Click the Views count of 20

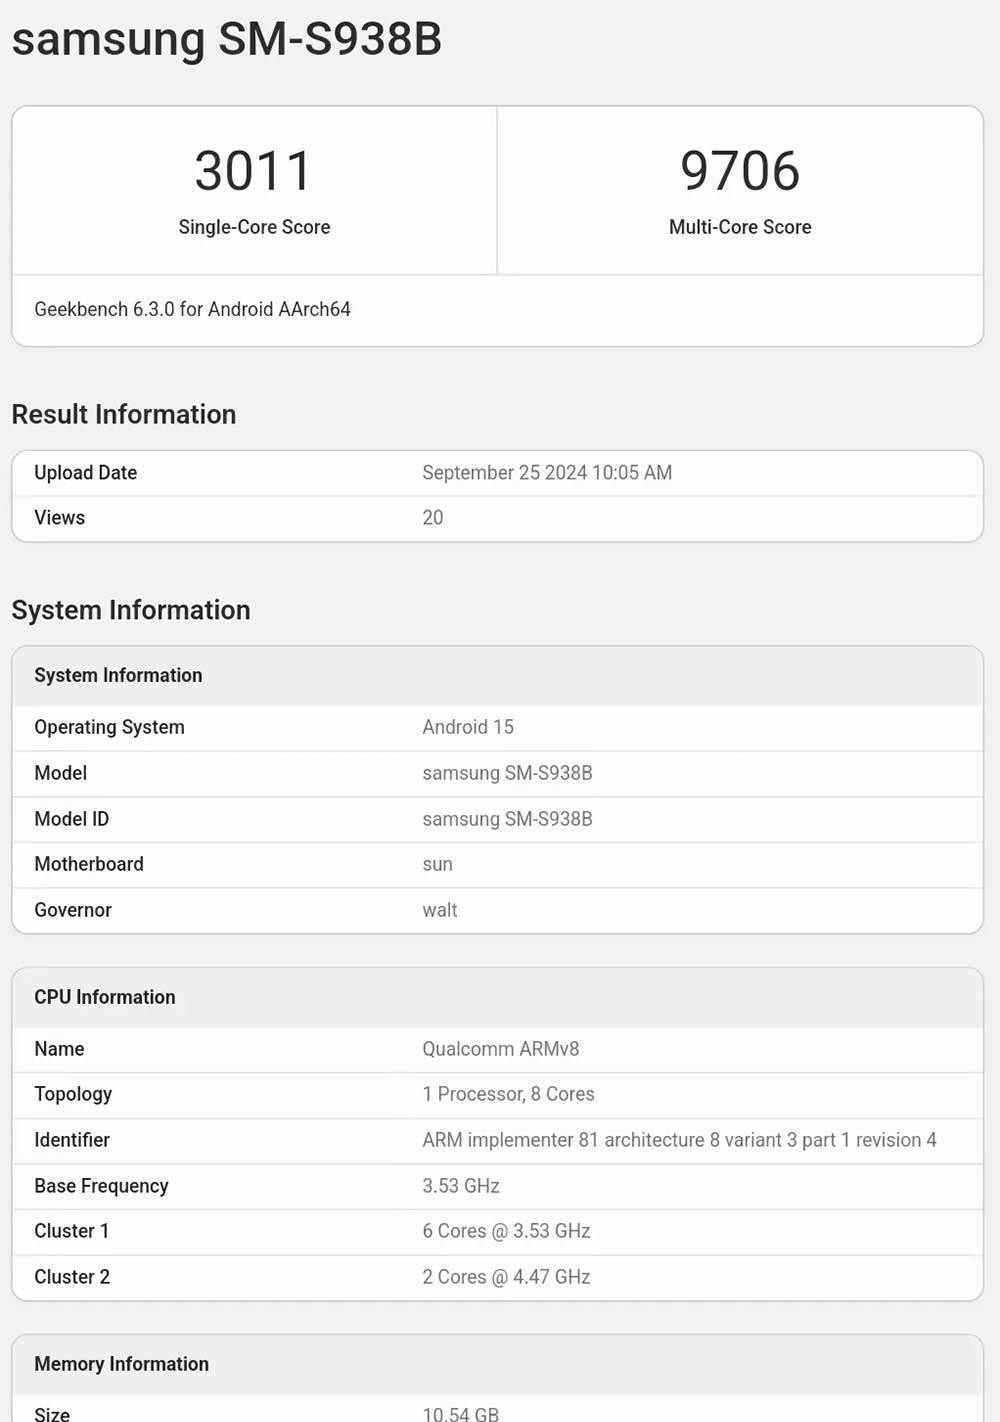coord(433,517)
